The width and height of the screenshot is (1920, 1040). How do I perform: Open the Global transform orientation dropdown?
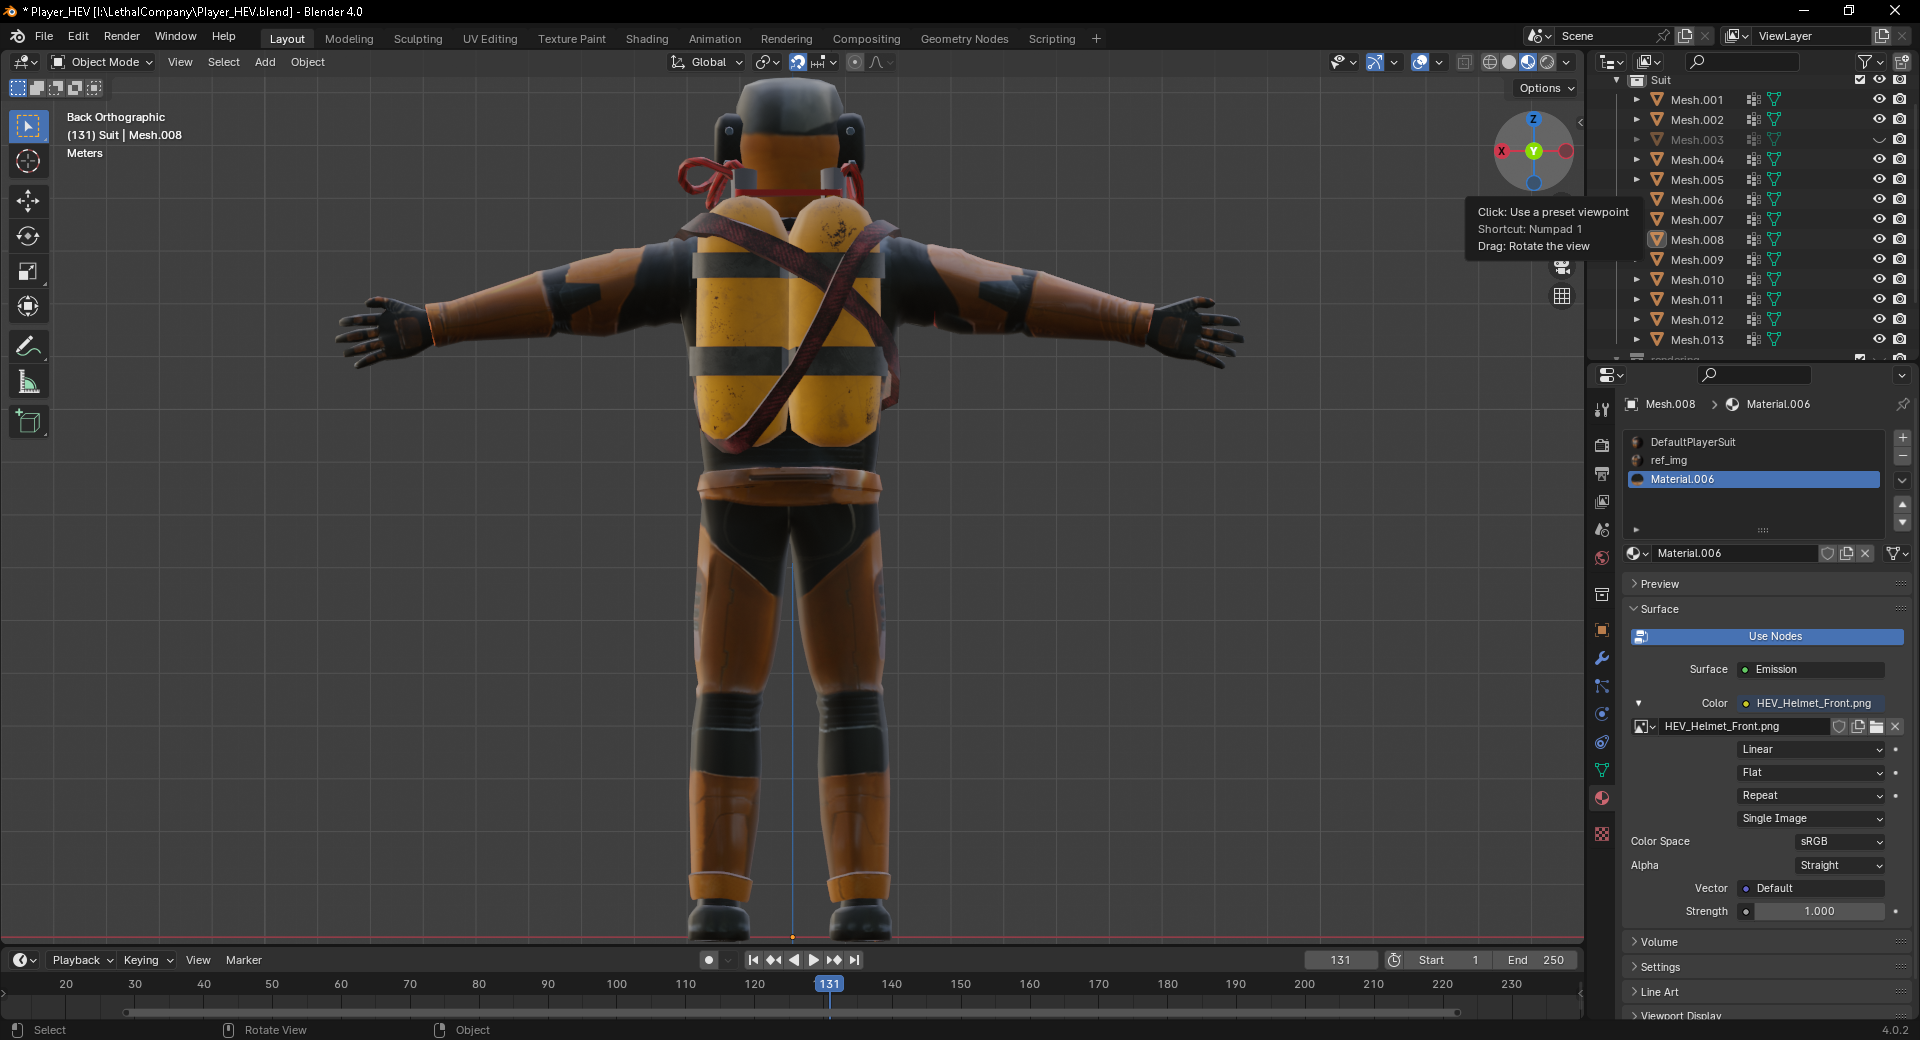coord(707,62)
